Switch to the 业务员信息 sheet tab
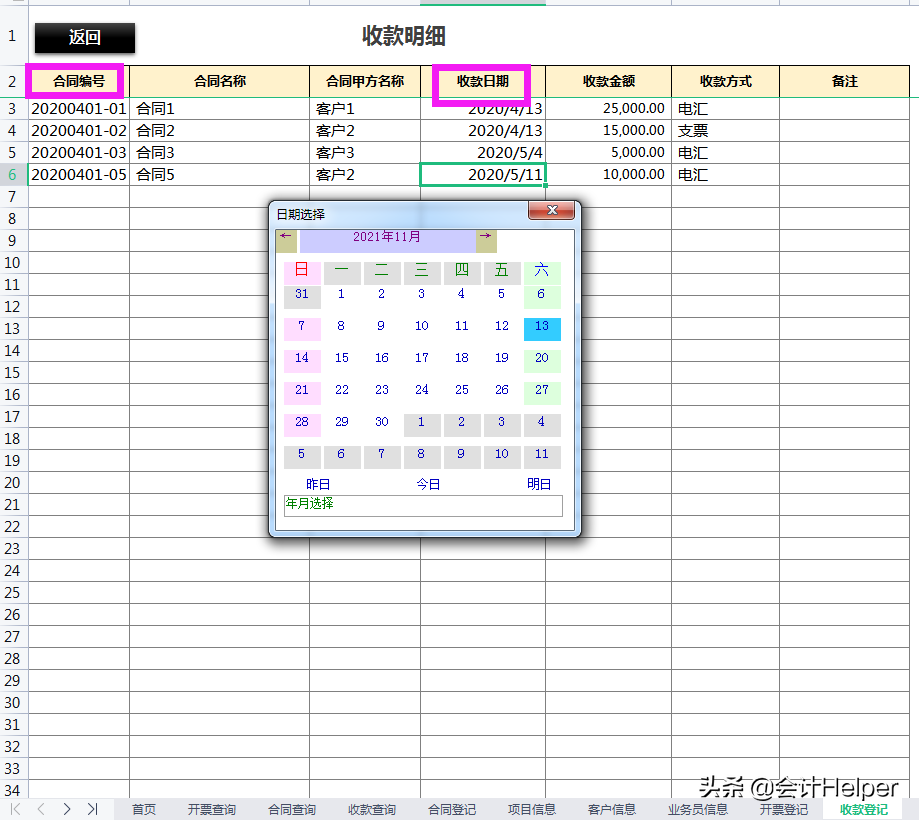This screenshot has height=820, width=919. [x=697, y=809]
